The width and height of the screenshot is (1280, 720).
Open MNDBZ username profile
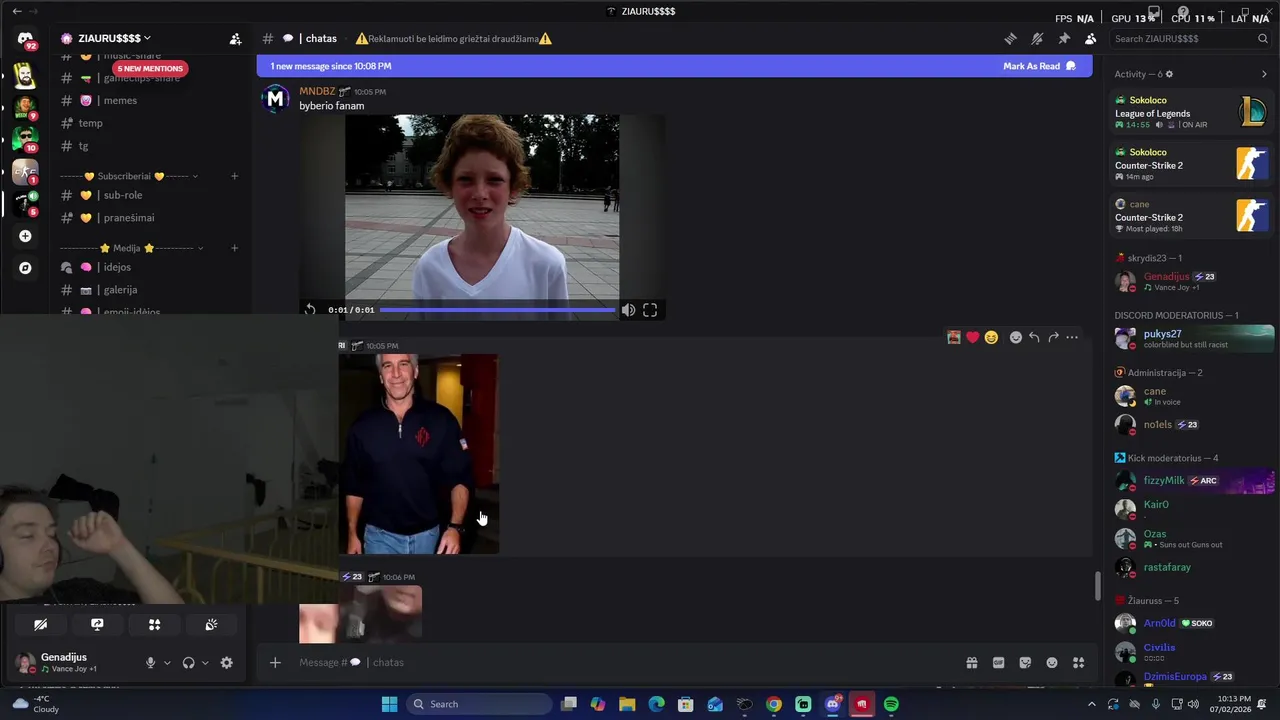point(317,91)
